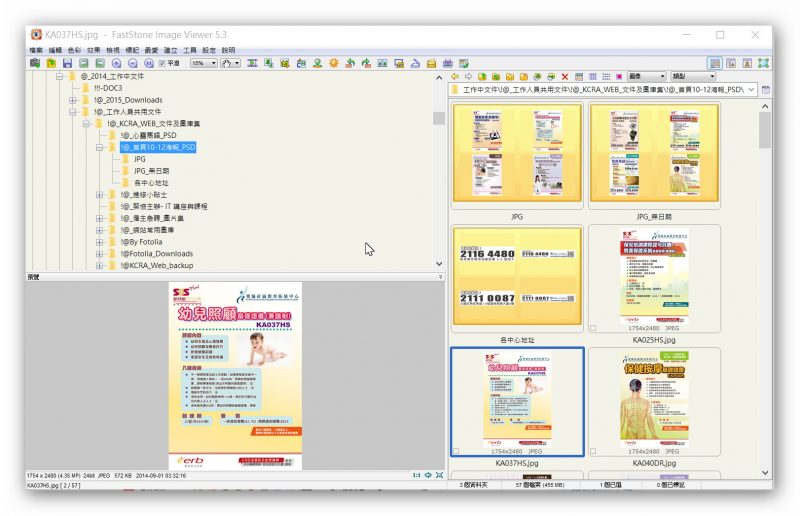This screenshot has width=800, height=516.
Task: Click the printer icon in toolbar
Action: click(447, 63)
